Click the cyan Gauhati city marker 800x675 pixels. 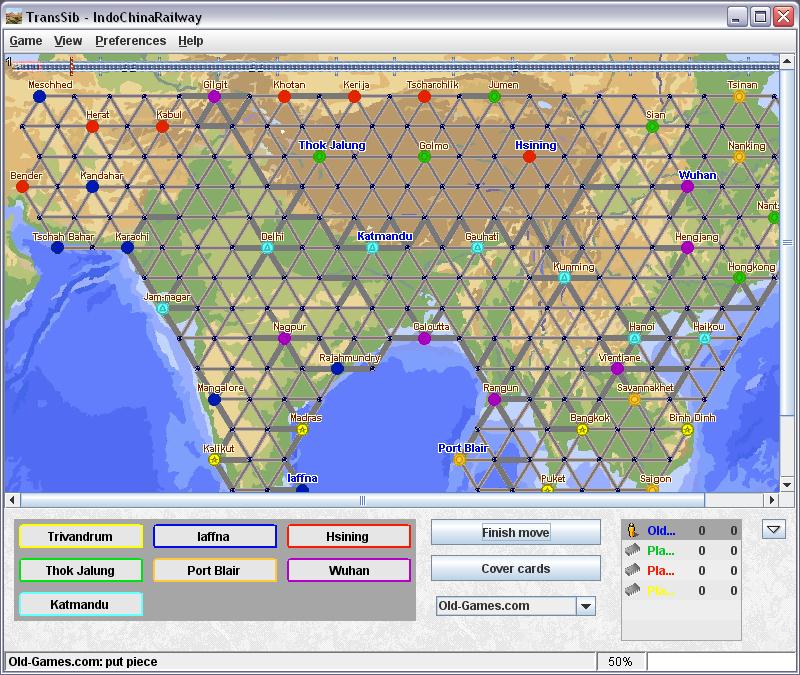[477, 248]
